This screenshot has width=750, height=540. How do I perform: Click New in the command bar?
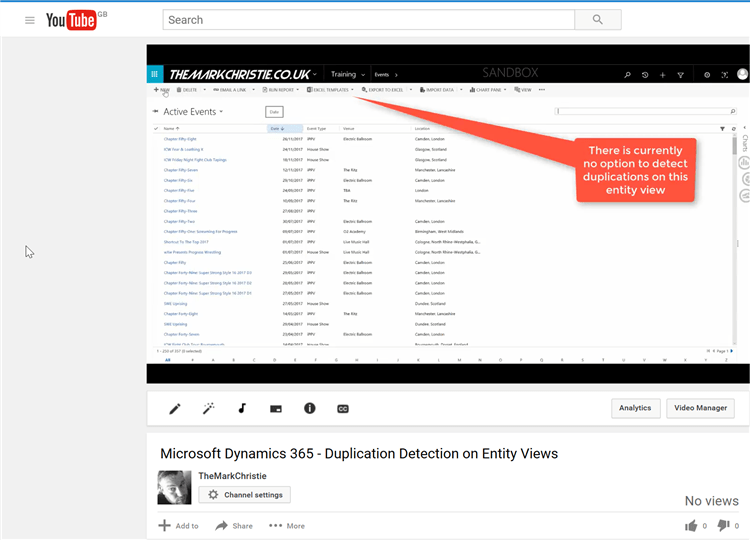point(162,89)
